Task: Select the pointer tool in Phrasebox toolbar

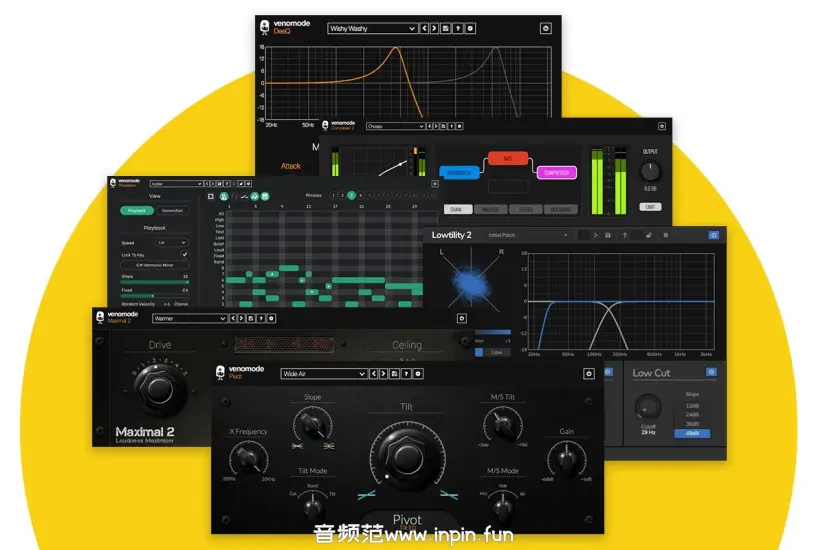Action: tap(211, 196)
